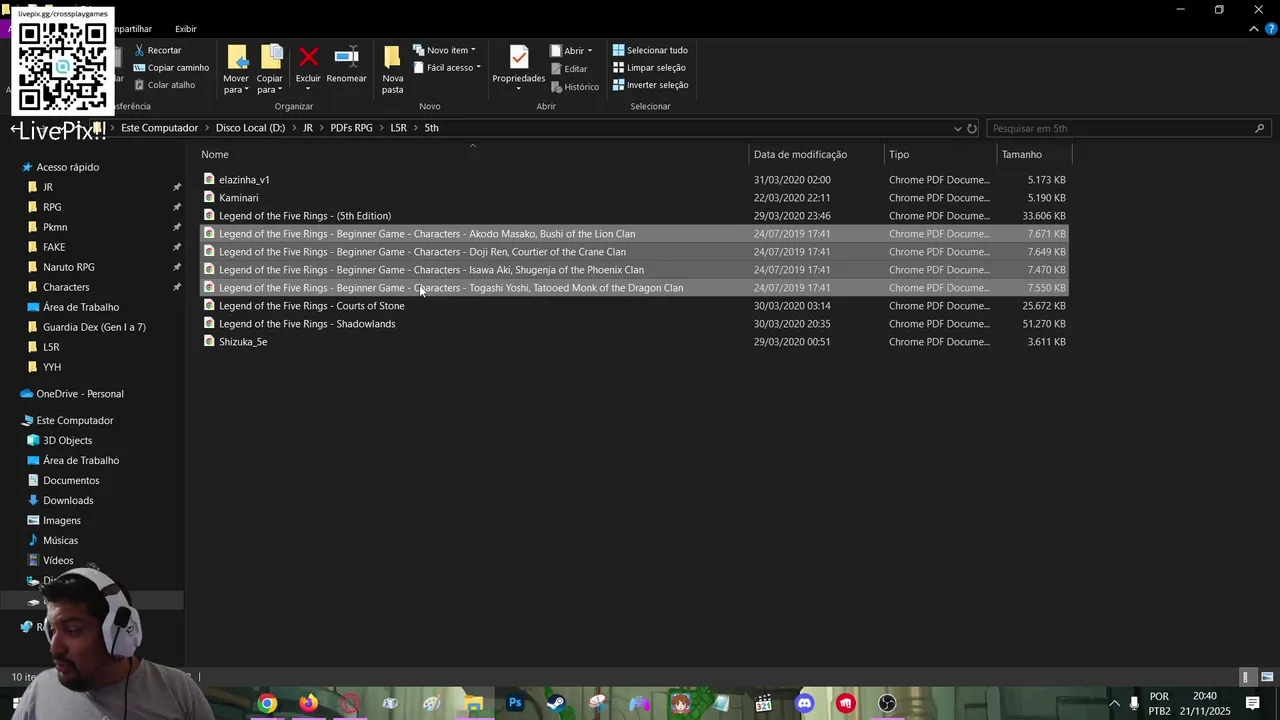The image size is (1280, 720).
Task: Open the address bar history dropdown
Action: pyautogui.click(x=957, y=128)
